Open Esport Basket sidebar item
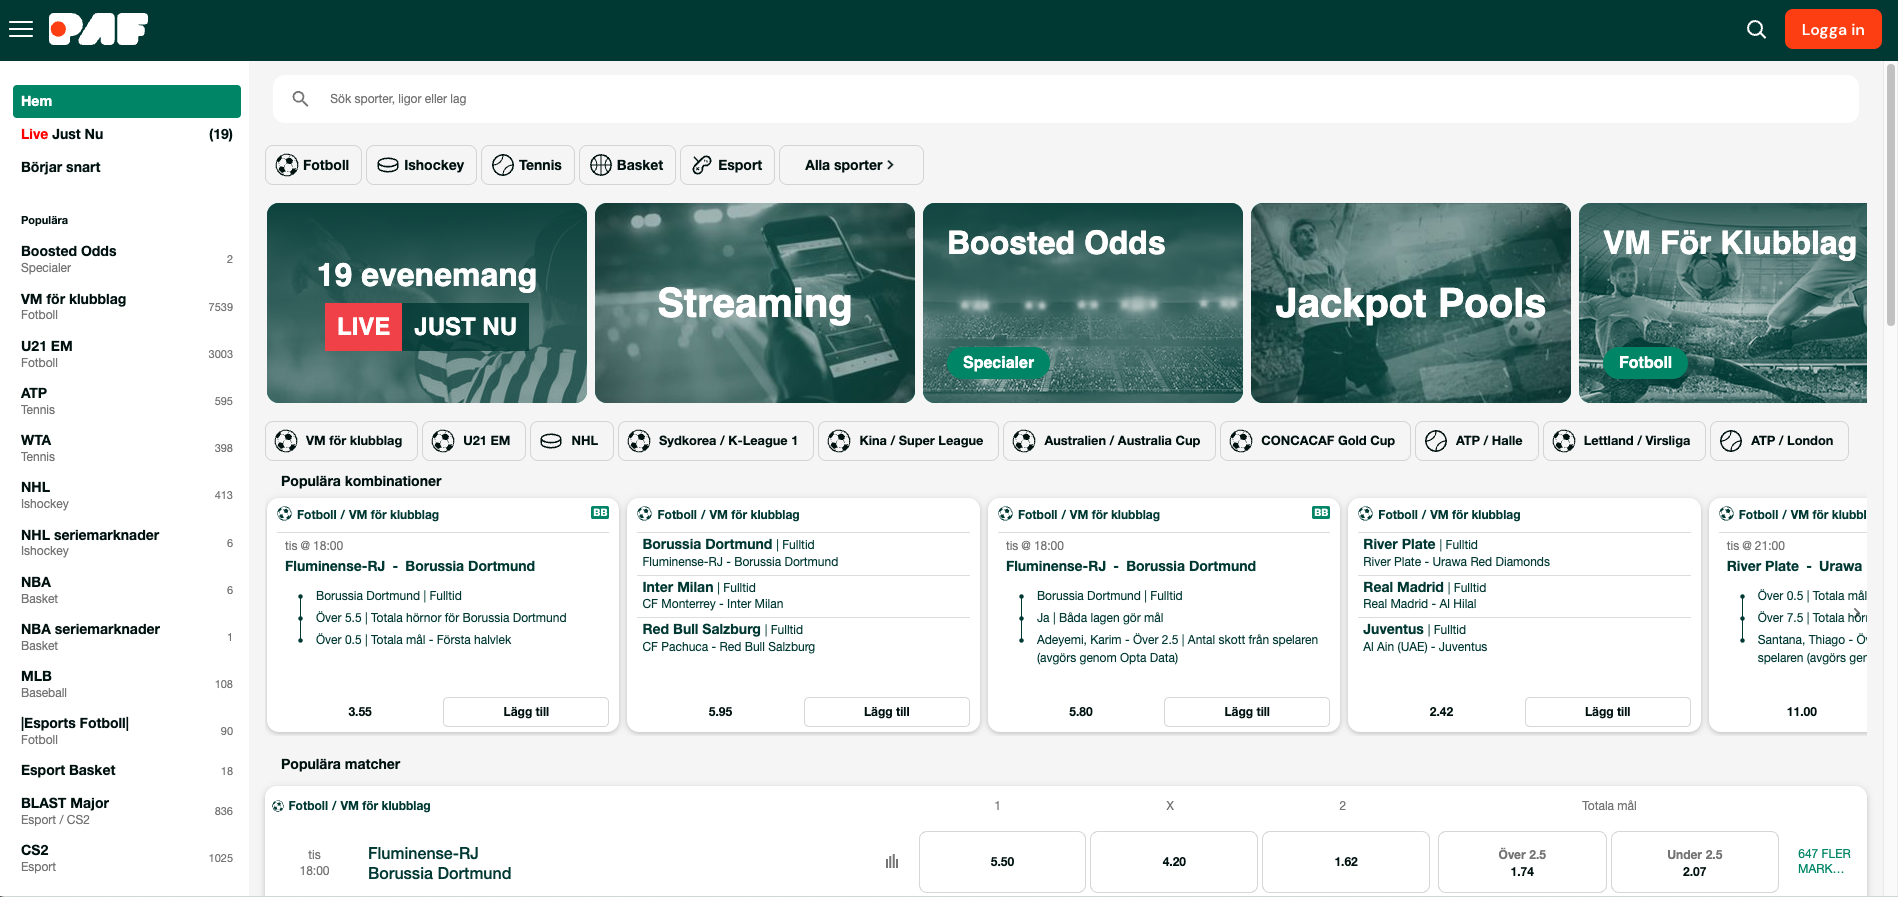Screen dimensions: 1898x897 [127, 770]
